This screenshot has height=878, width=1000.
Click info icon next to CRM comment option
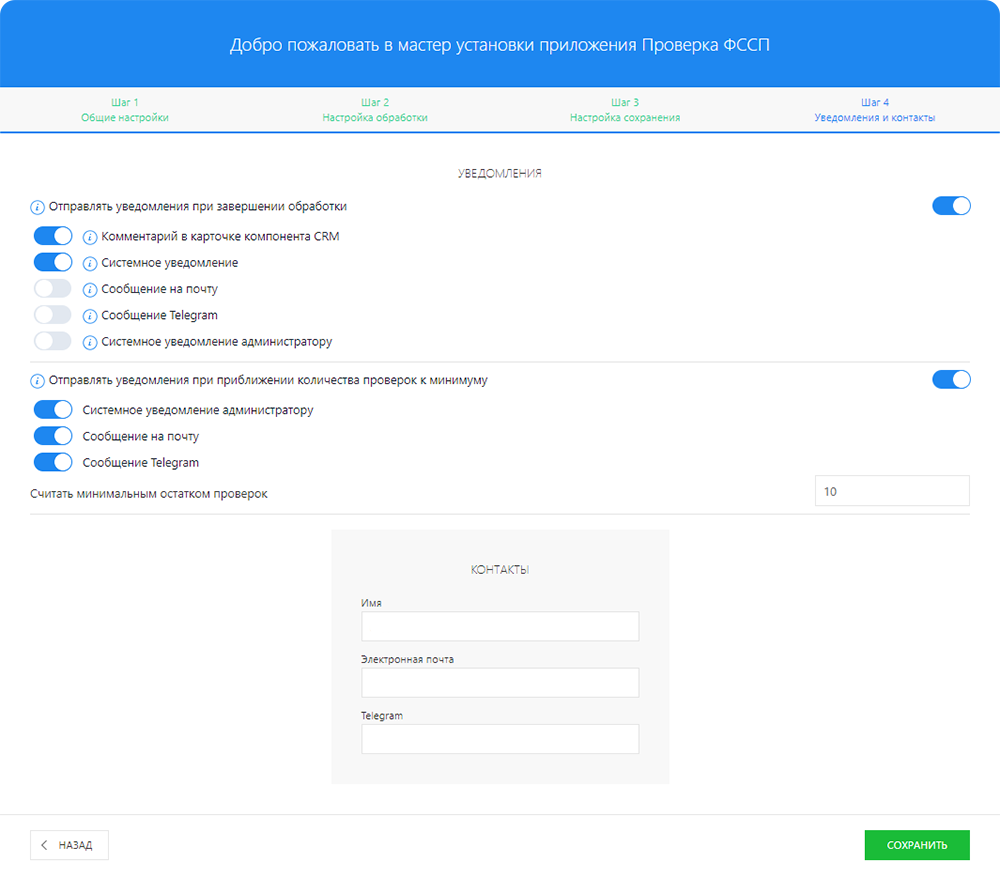90,237
